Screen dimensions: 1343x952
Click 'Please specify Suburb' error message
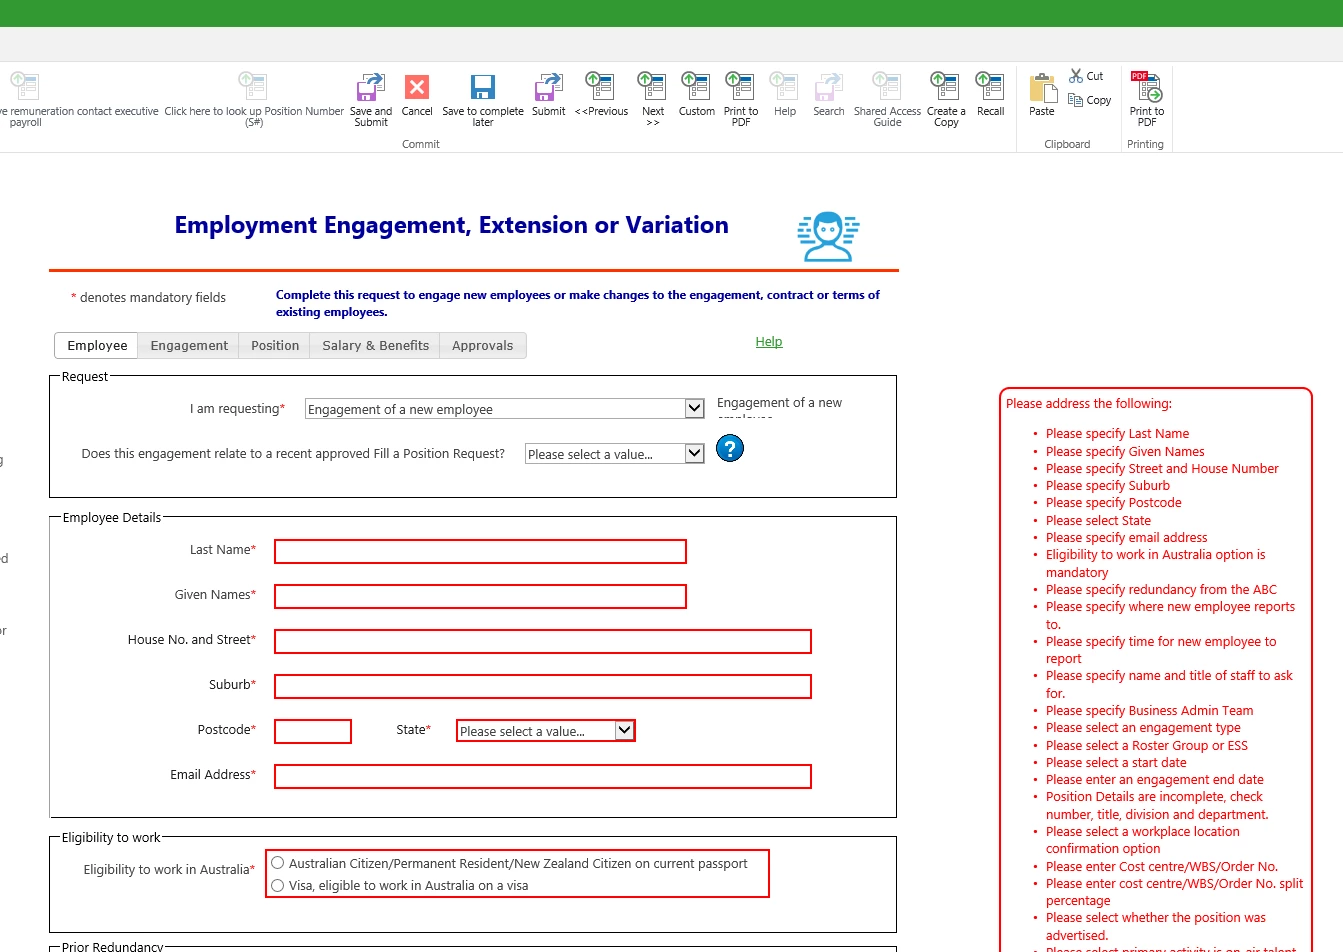[x=1108, y=485]
